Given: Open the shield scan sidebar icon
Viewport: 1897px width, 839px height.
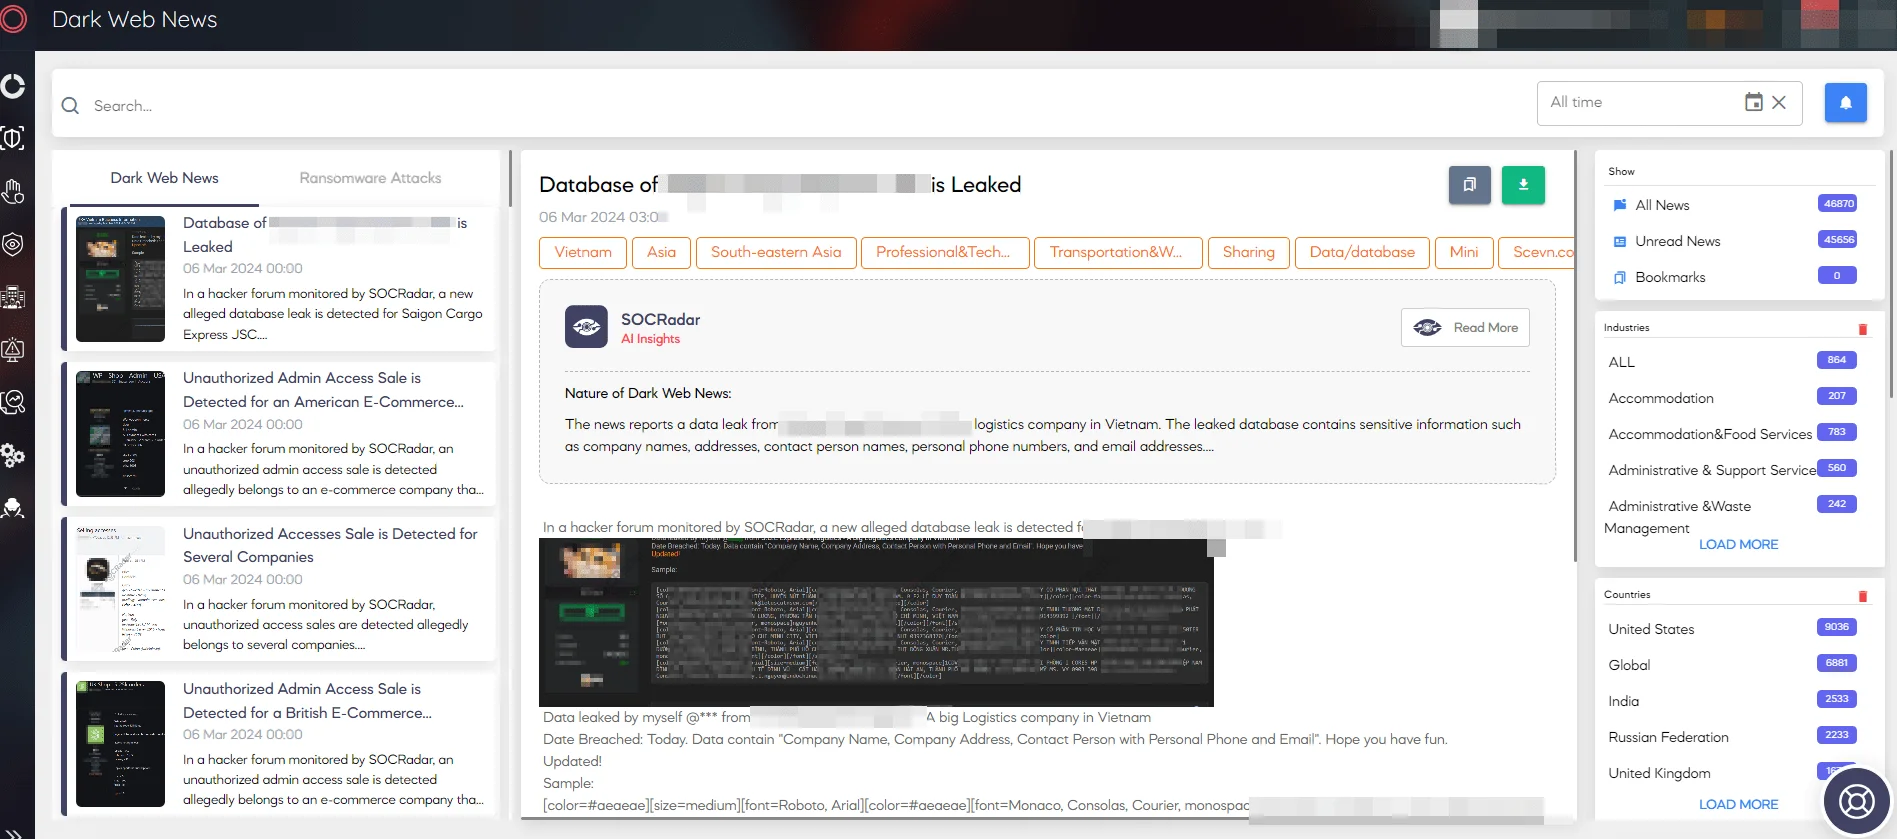Looking at the screenshot, I should point(13,138).
